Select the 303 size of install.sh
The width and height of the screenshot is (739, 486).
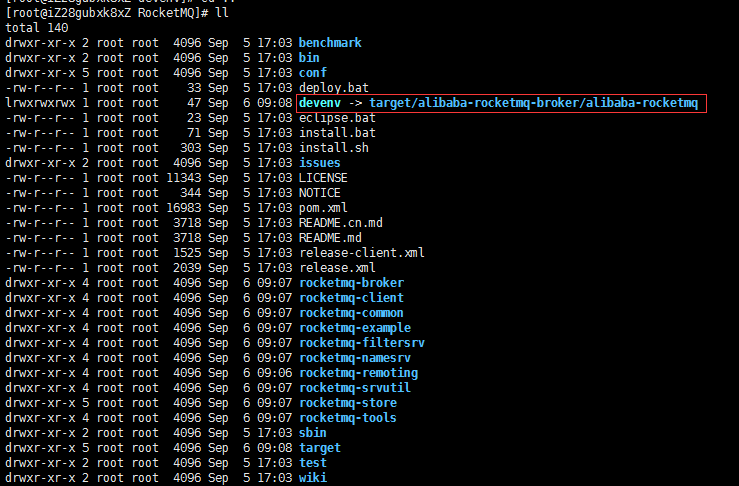(191, 148)
